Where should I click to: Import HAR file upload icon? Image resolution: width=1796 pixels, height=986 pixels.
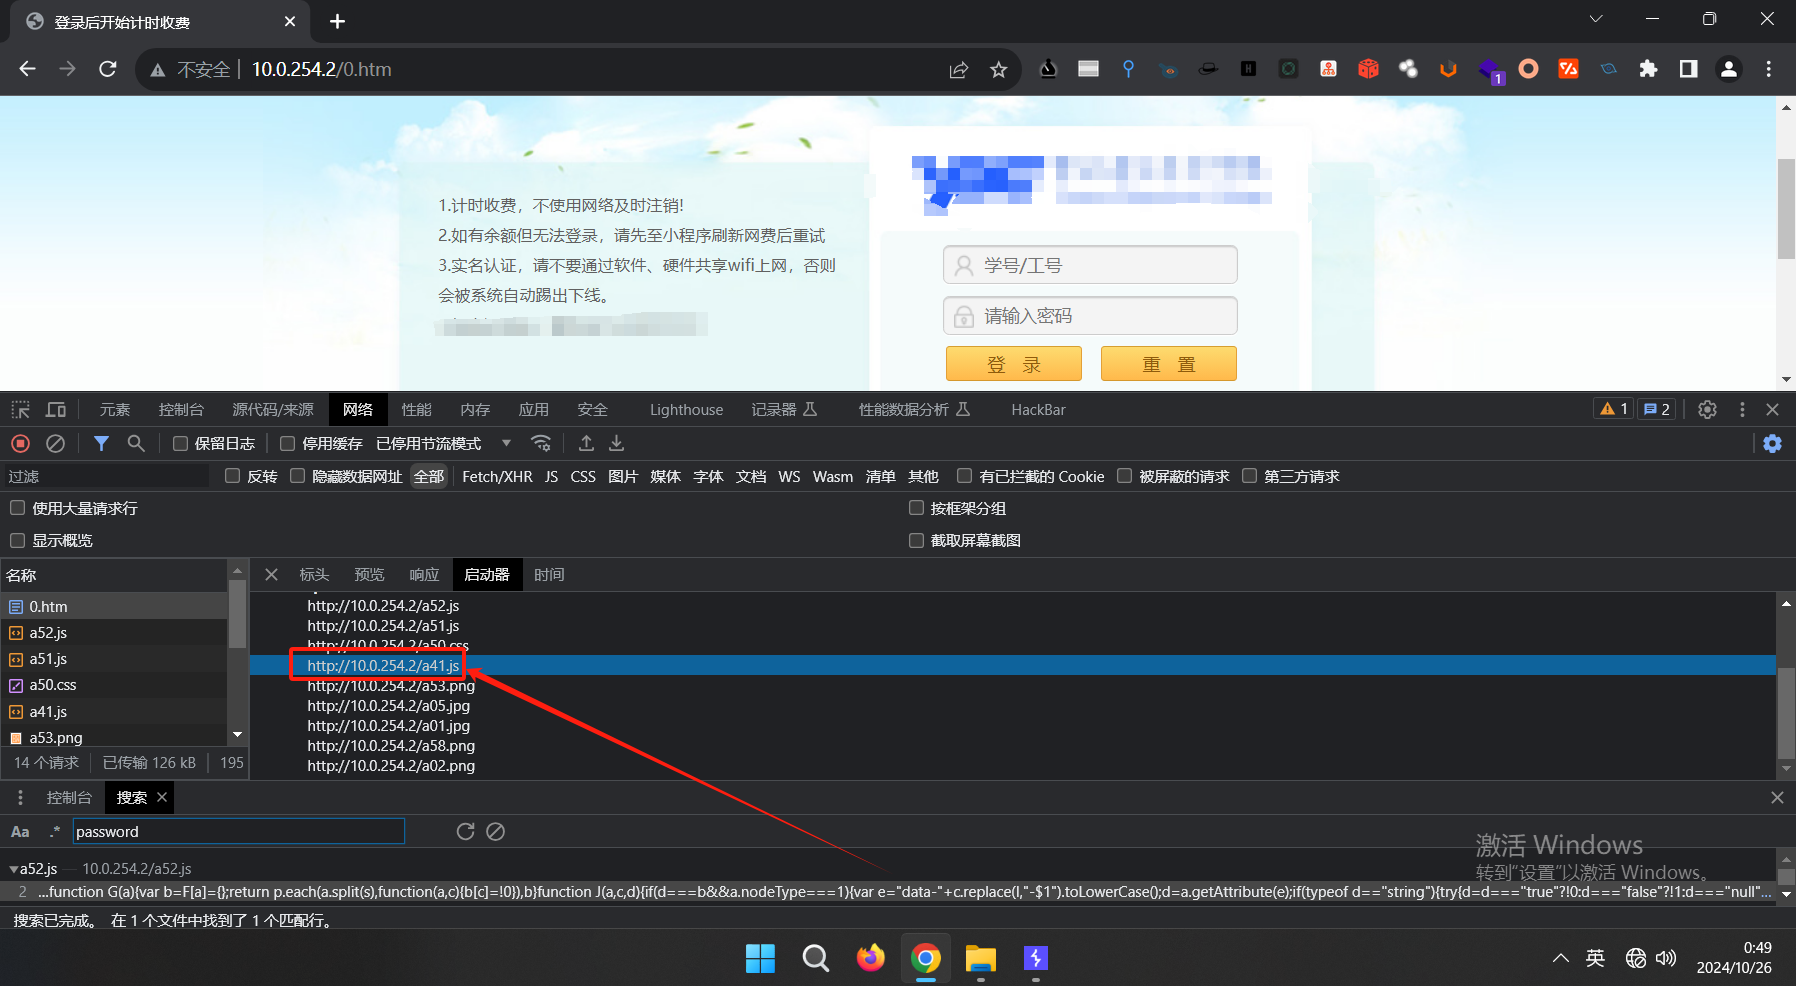(x=586, y=443)
